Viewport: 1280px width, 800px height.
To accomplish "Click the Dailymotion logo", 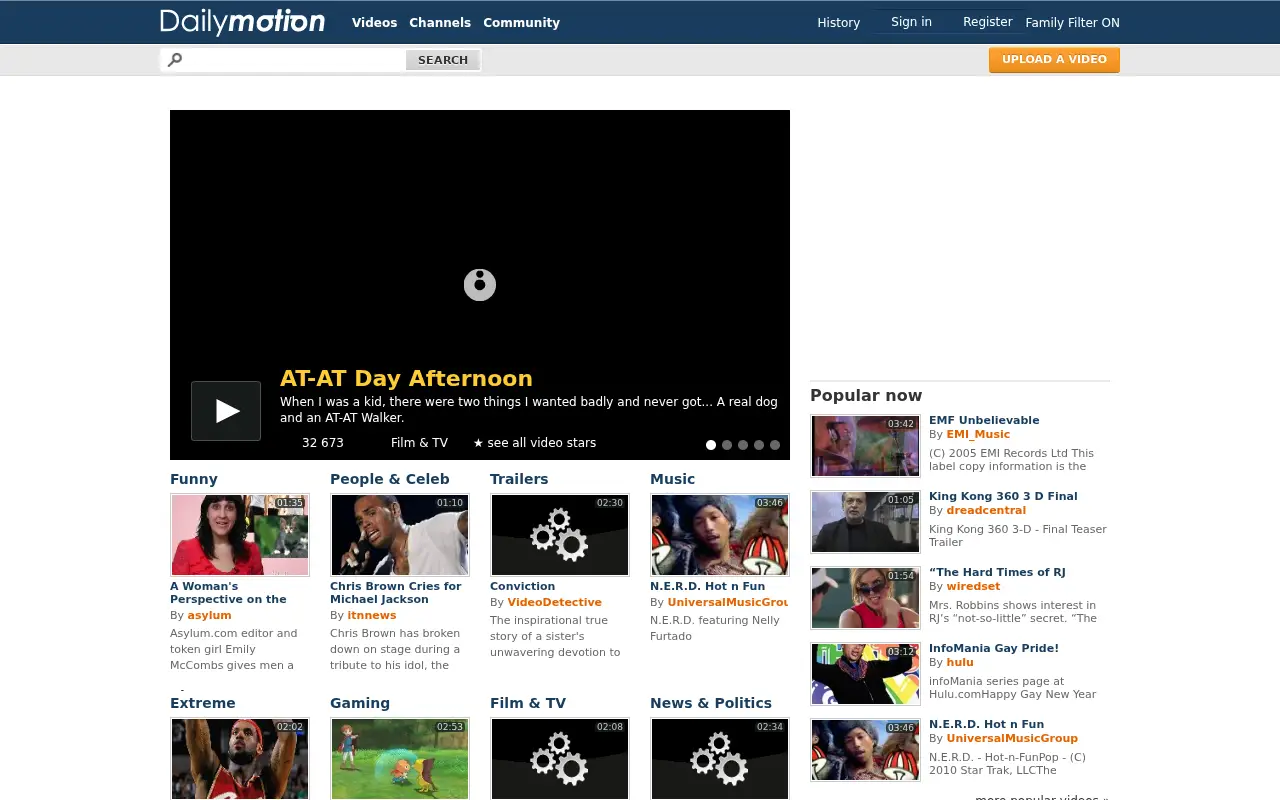I will pos(242,21).
